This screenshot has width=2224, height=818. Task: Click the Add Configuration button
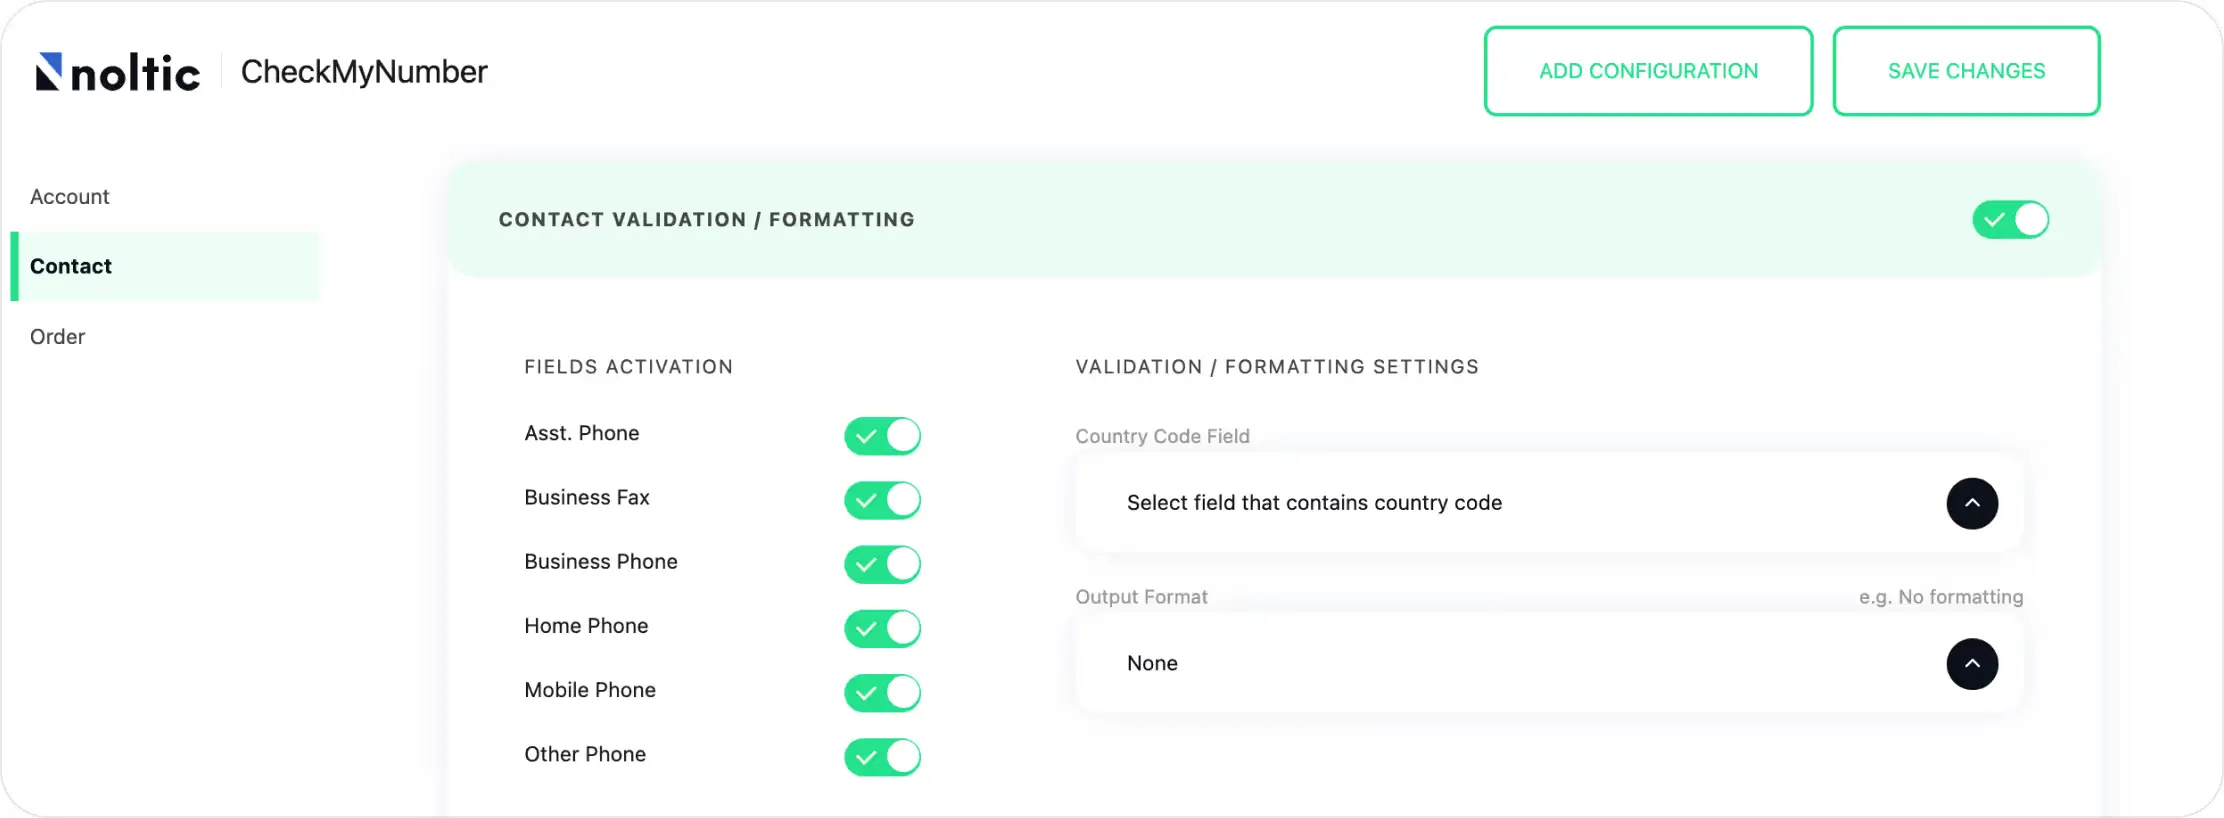coord(1648,71)
